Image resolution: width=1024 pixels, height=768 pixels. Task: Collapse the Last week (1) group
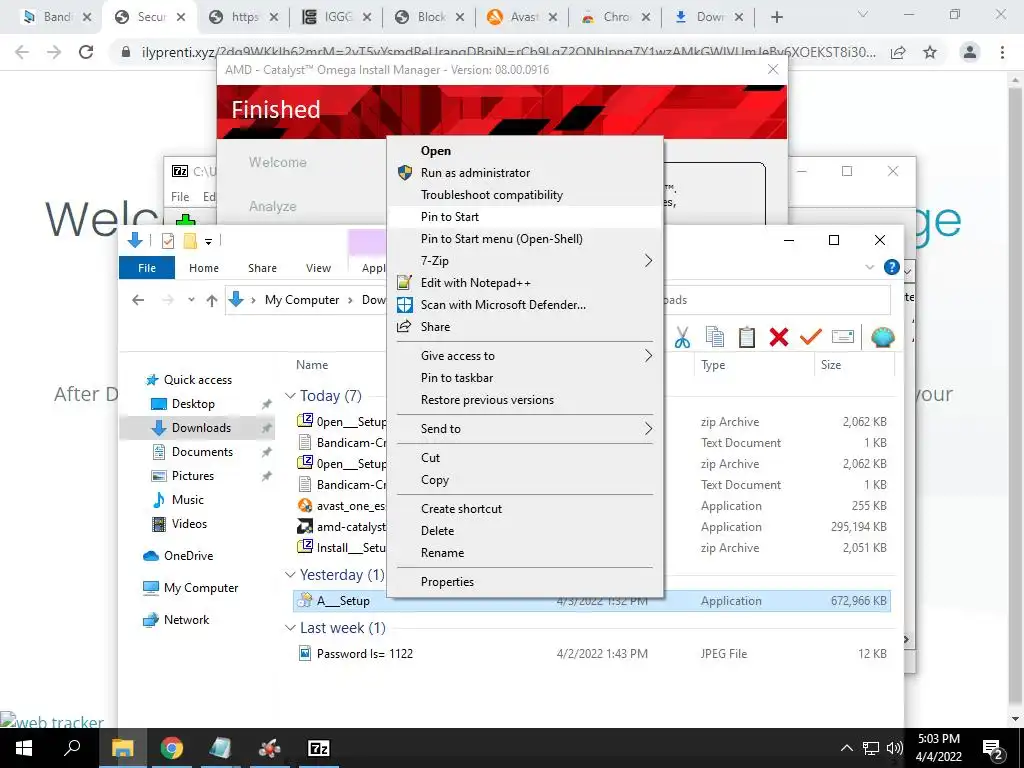tap(290, 628)
